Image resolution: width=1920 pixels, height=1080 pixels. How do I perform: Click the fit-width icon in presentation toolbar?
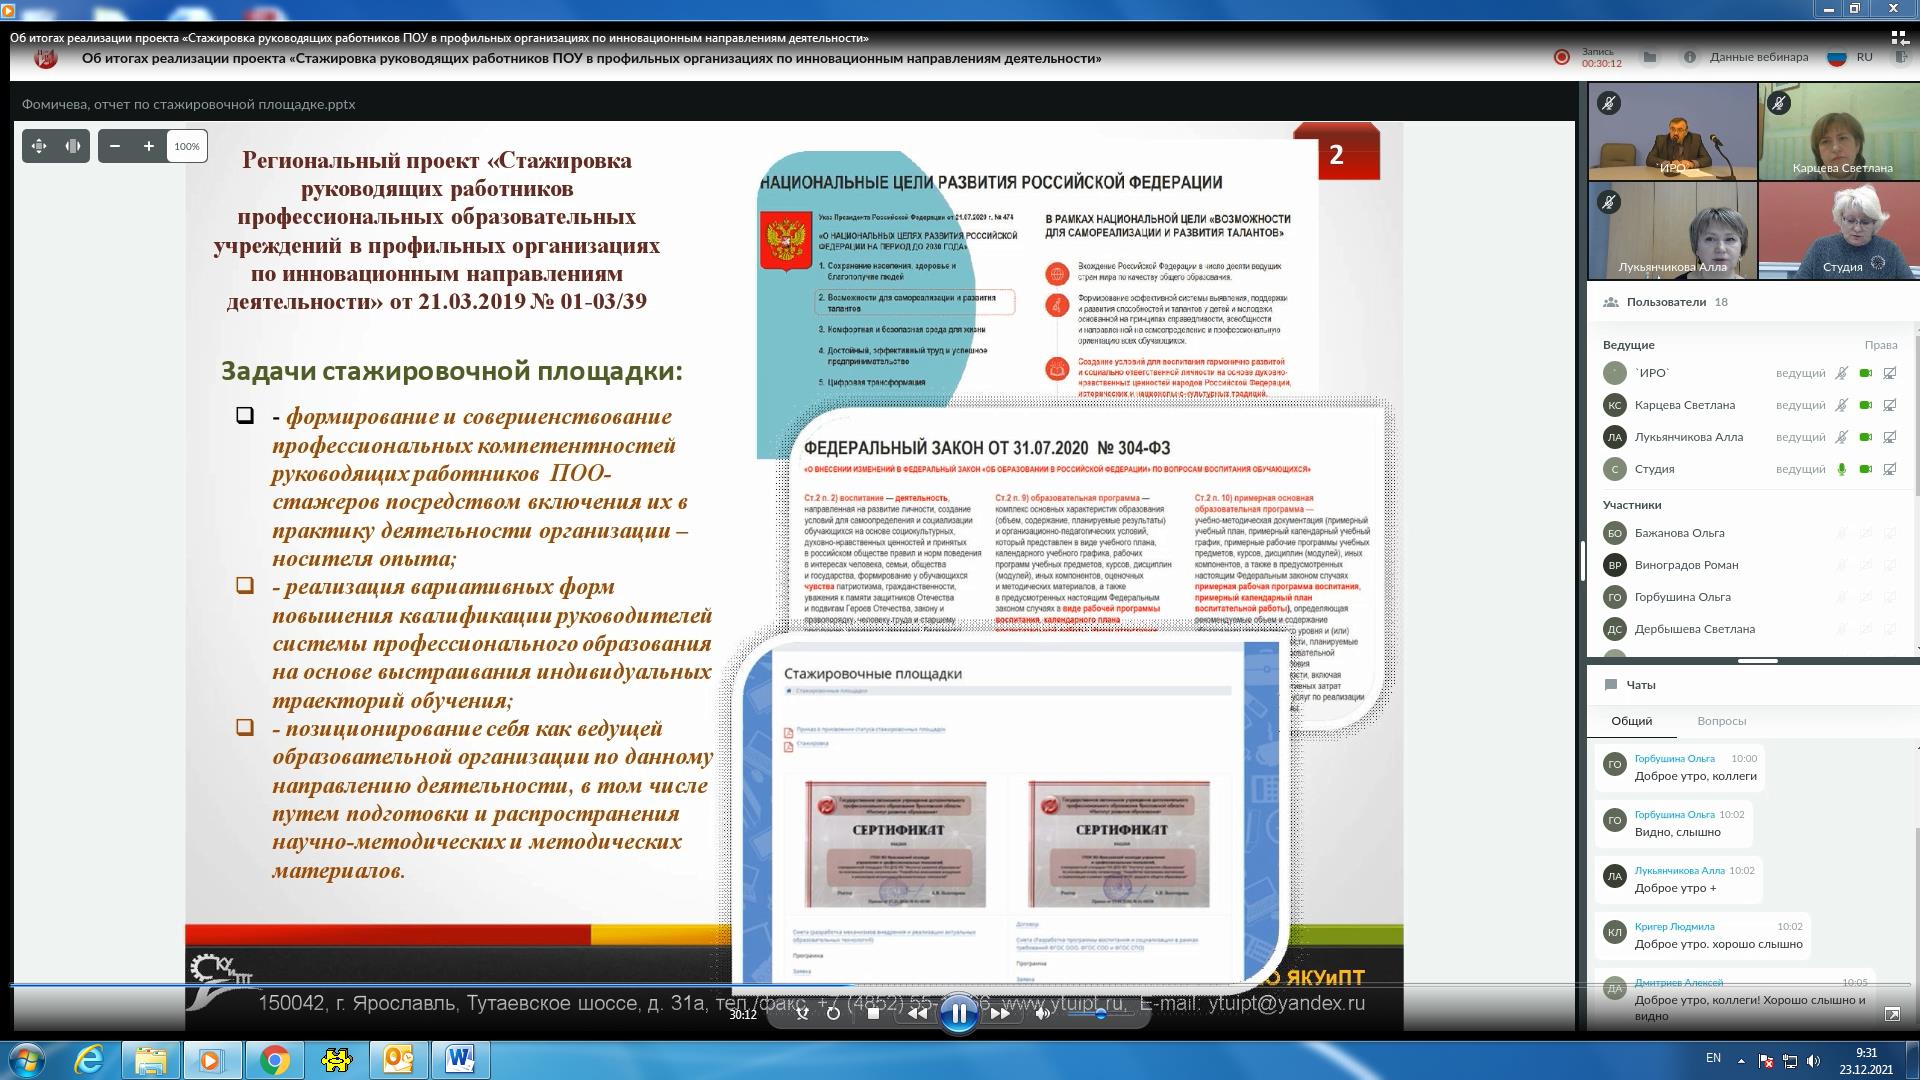point(73,146)
